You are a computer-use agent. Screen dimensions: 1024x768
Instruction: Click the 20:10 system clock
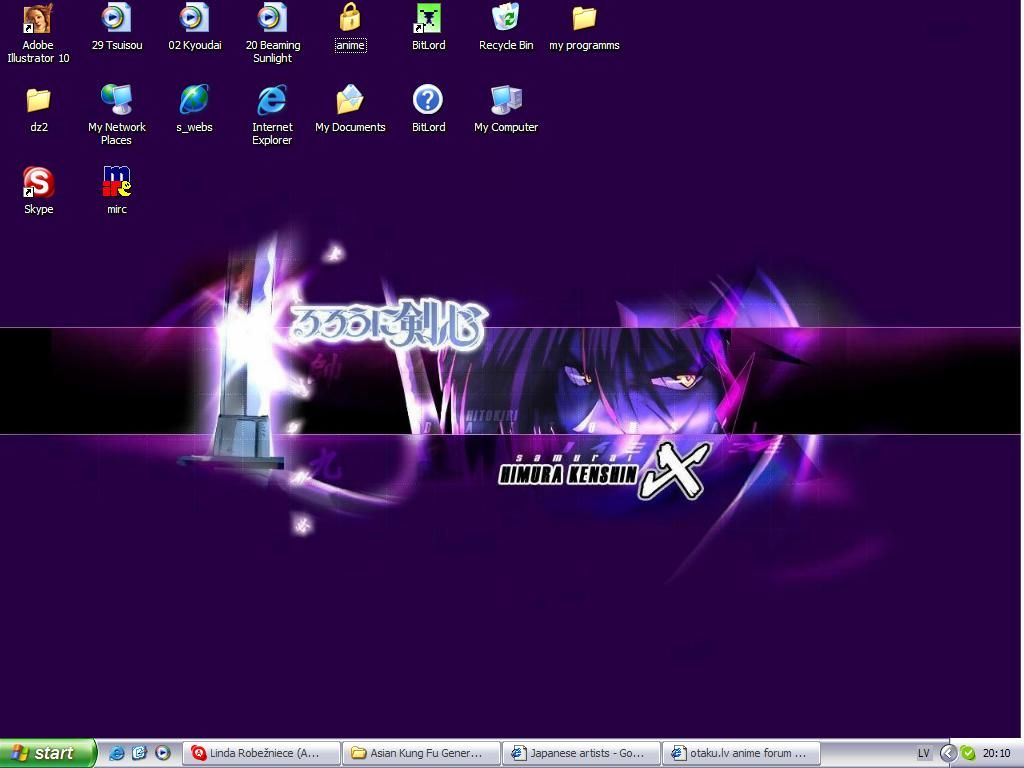(x=997, y=753)
